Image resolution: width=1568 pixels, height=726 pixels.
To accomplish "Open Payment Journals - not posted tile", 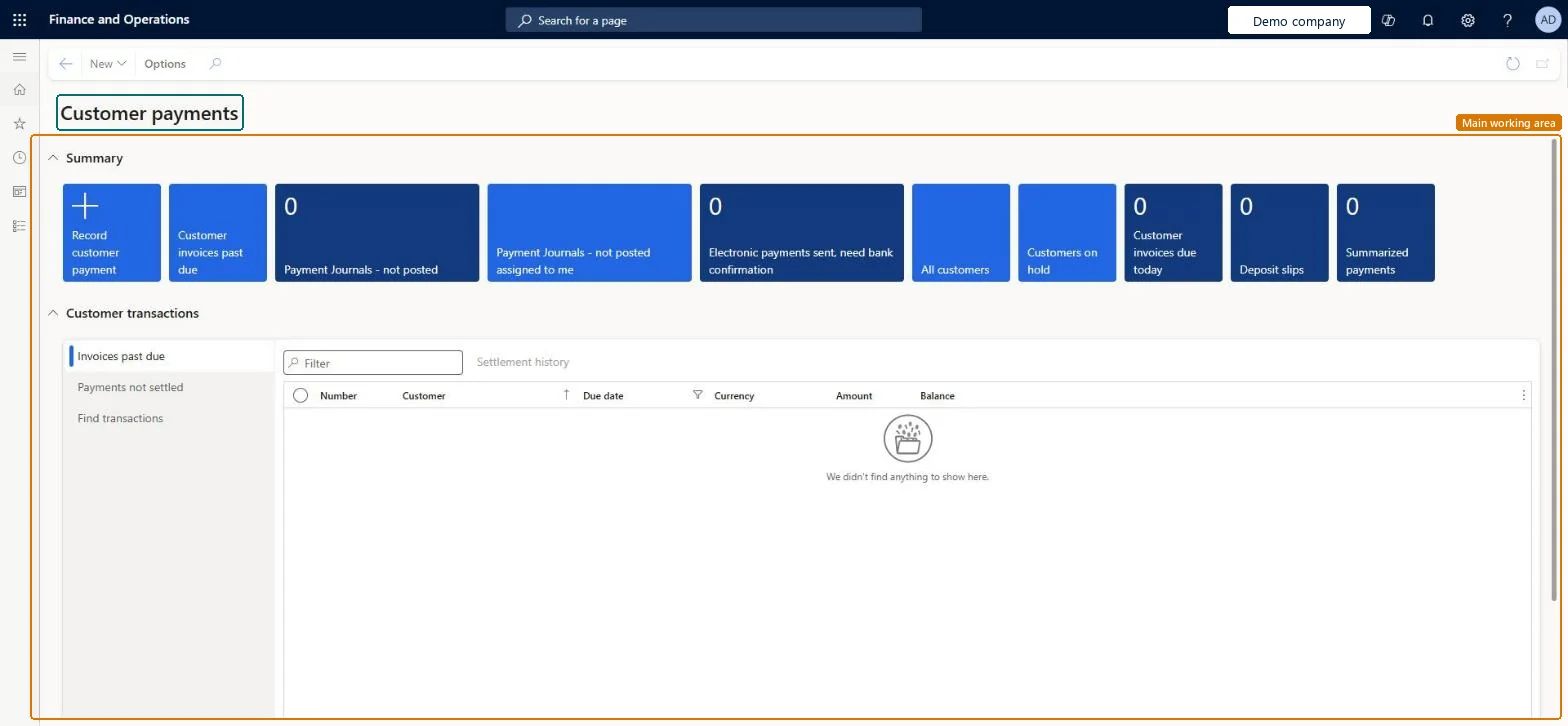I will pyautogui.click(x=377, y=233).
